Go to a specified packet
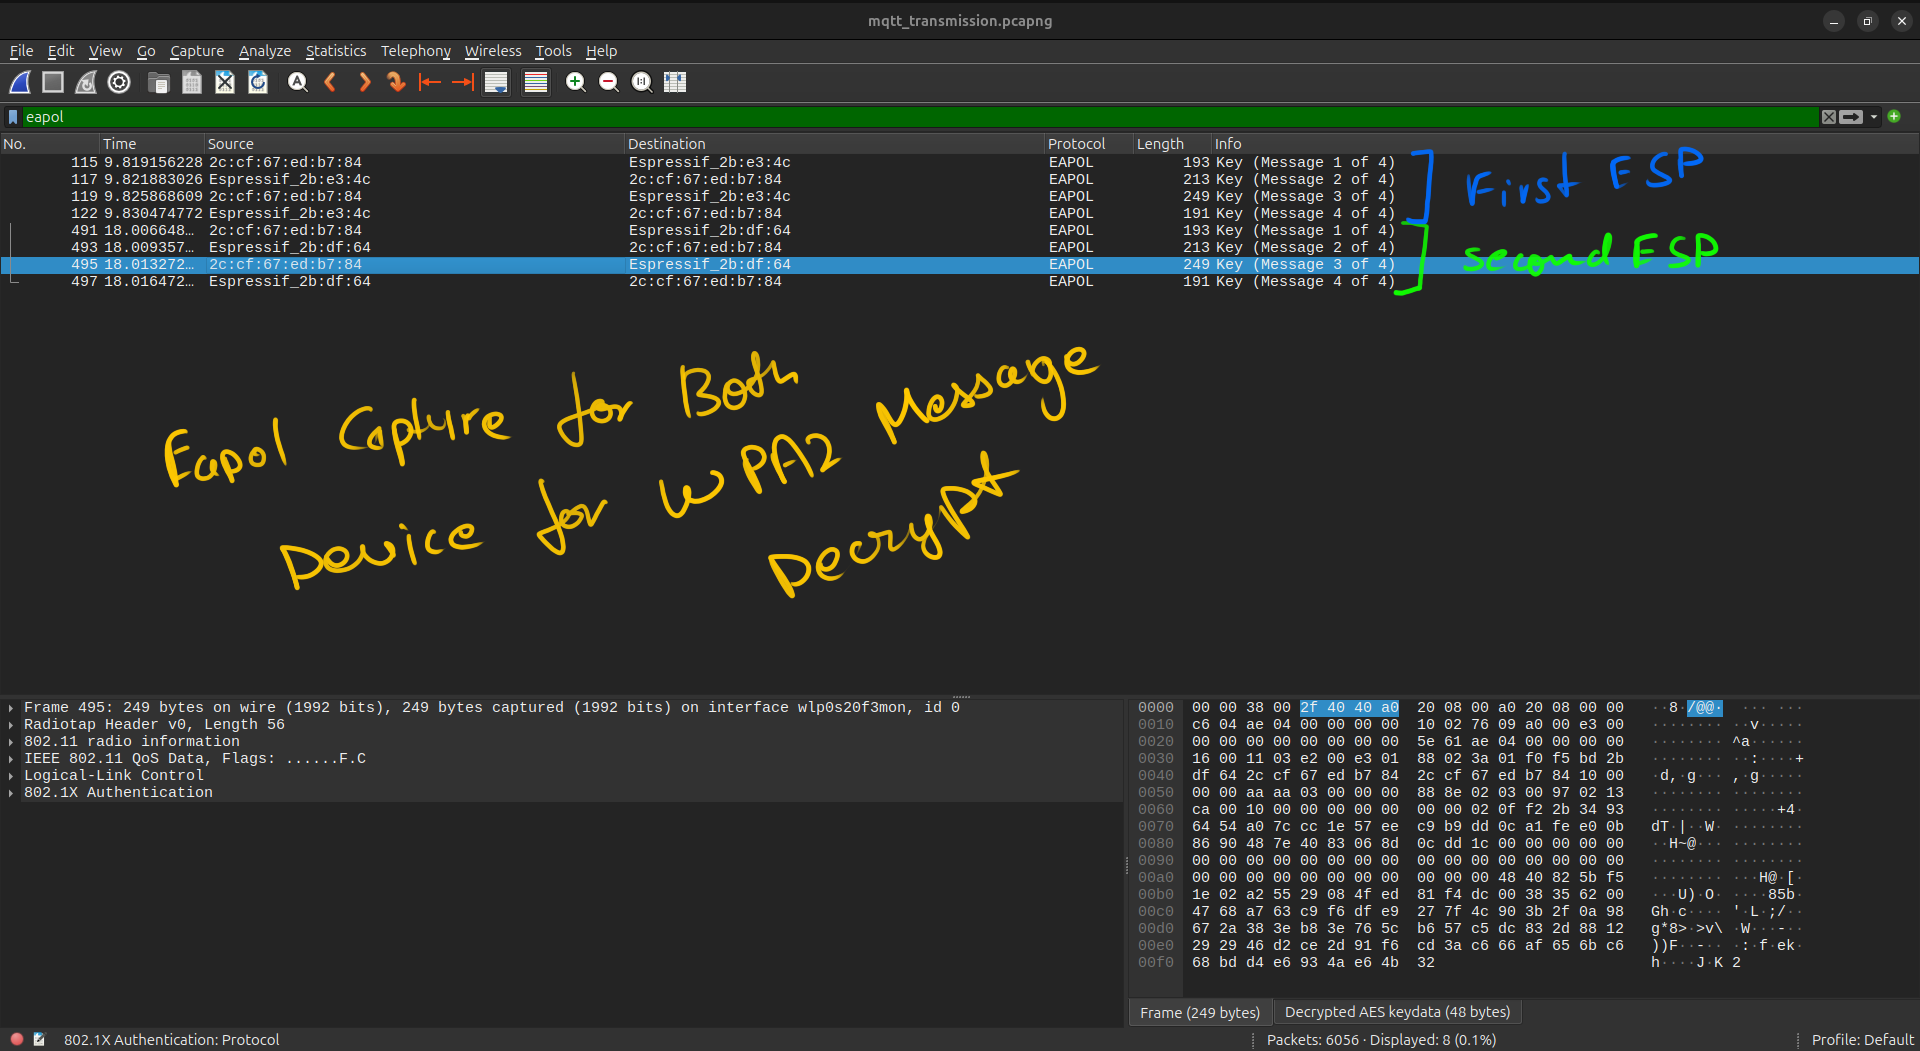 click(x=397, y=82)
